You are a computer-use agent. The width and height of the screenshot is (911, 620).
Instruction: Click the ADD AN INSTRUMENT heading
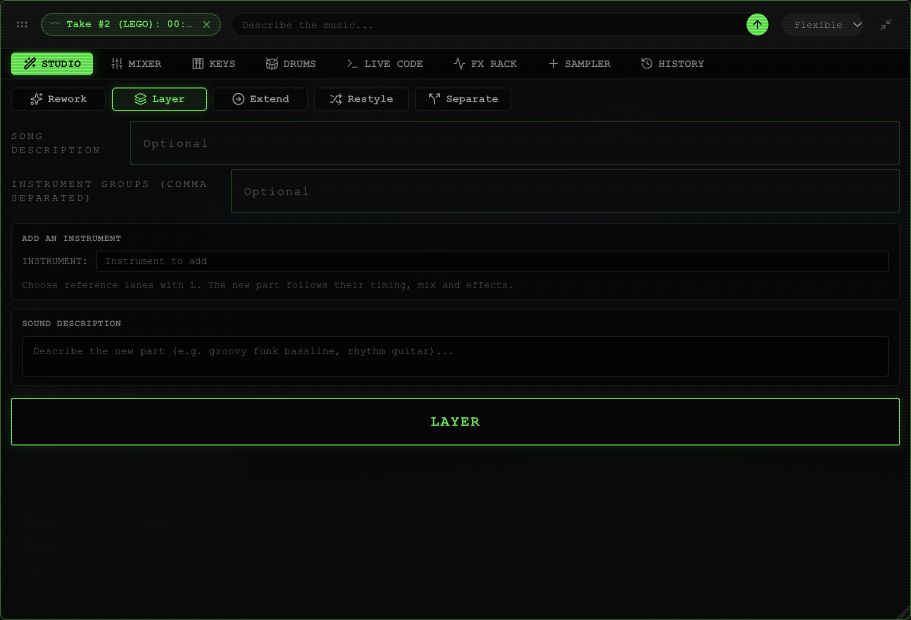coord(71,238)
